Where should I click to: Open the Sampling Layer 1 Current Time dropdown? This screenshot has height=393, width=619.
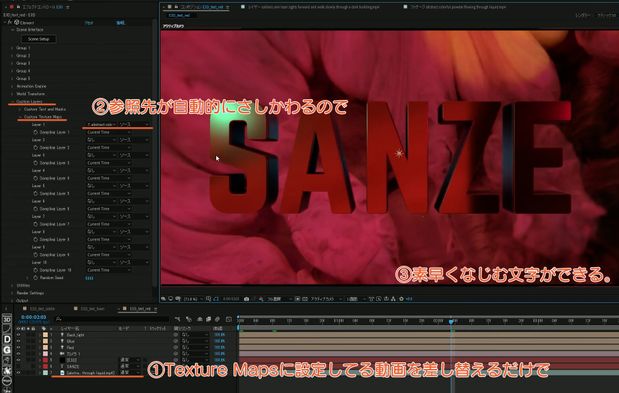coord(109,132)
